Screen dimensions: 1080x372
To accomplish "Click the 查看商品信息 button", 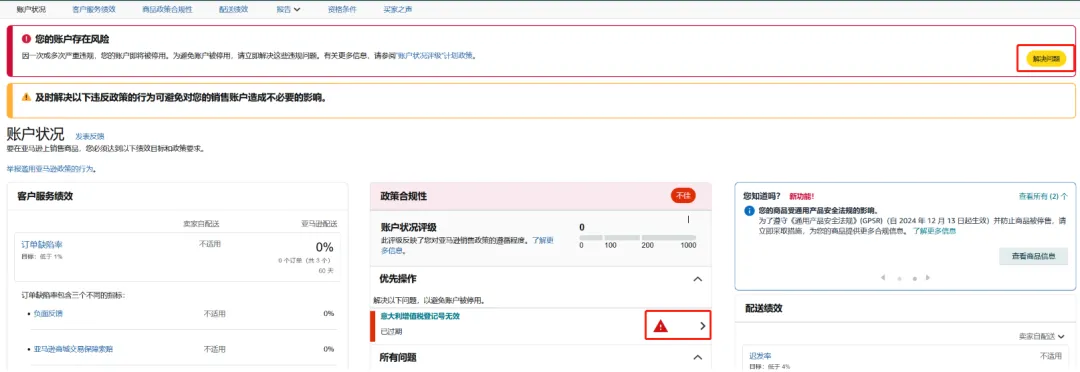I will coord(1034,256).
